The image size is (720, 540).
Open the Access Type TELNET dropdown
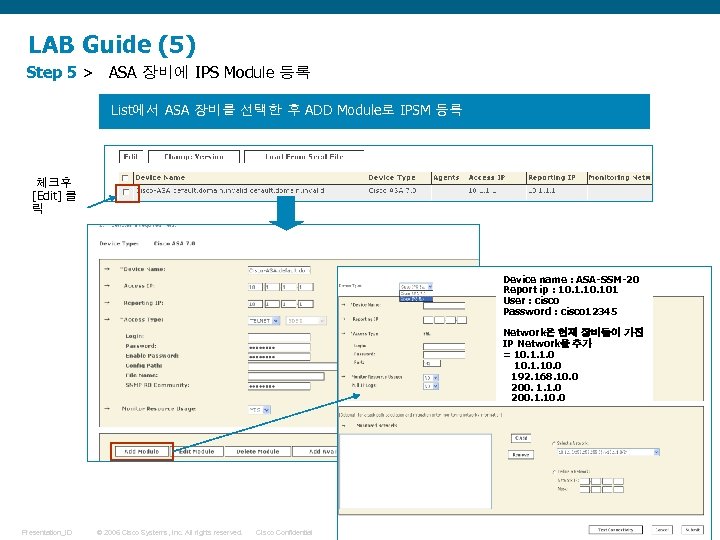[x=264, y=321]
